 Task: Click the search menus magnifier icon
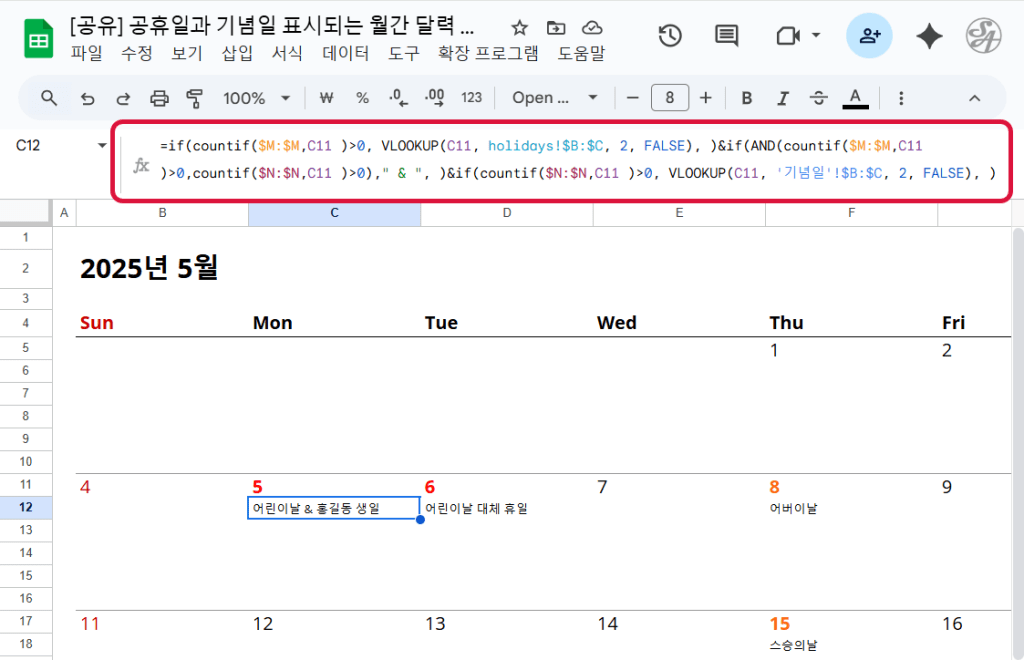49,98
